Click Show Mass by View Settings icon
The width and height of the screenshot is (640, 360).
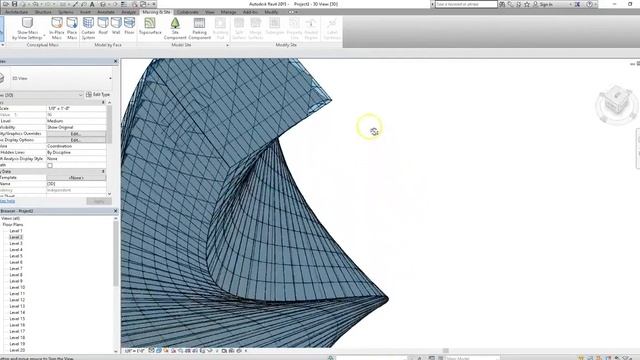click(27, 23)
